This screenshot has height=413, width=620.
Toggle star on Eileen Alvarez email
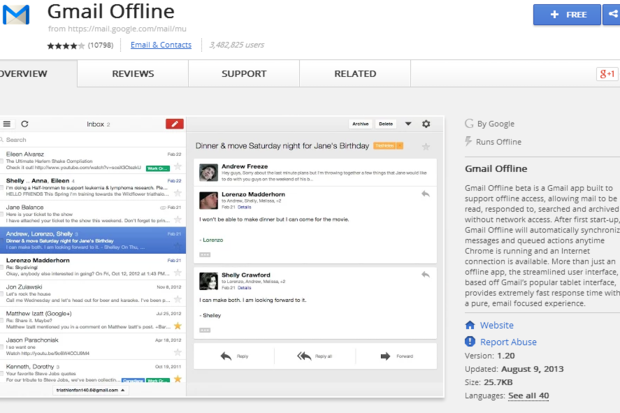point(178,167)
